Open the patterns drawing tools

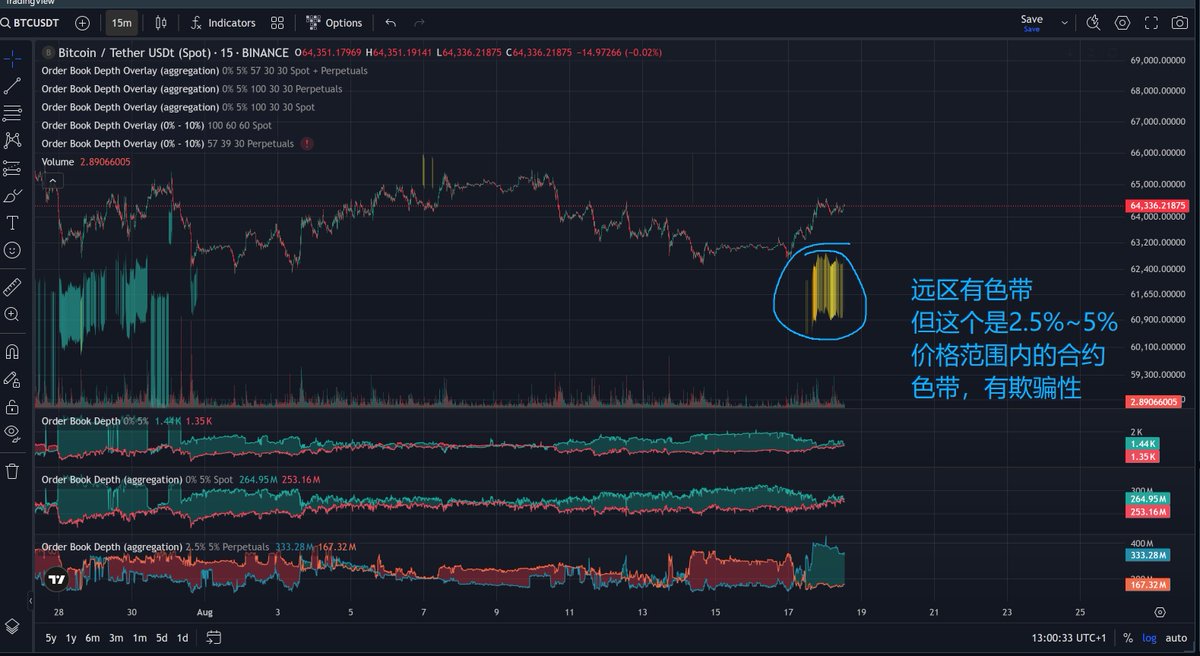click(13, 140)
